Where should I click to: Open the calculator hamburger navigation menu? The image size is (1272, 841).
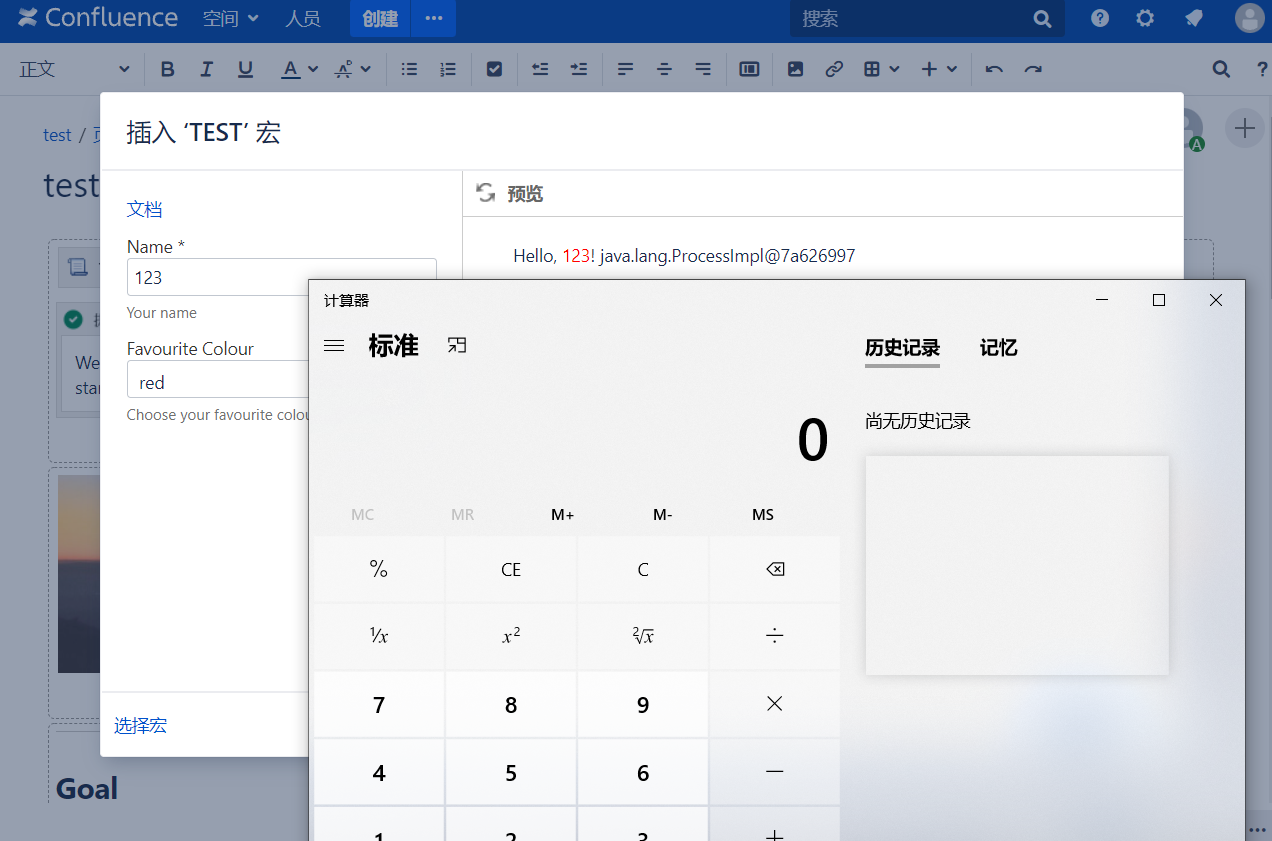(334, 346)
